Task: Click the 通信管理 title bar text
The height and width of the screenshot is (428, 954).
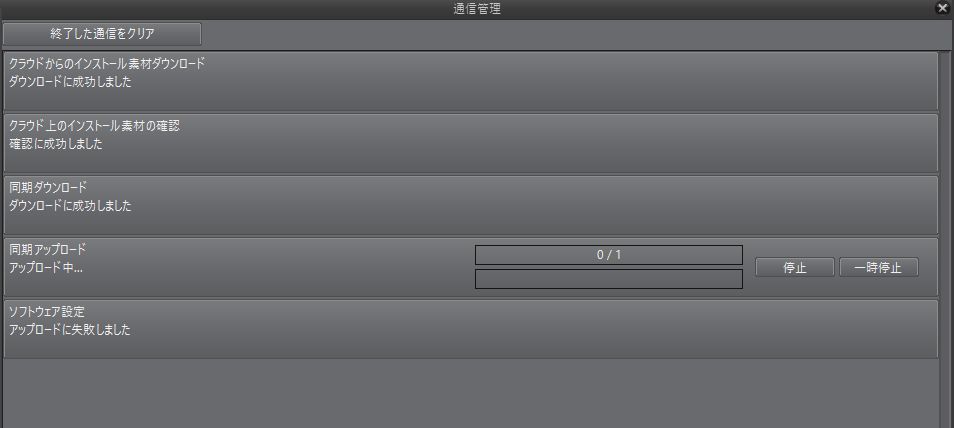Action: [x=477, y=9]
